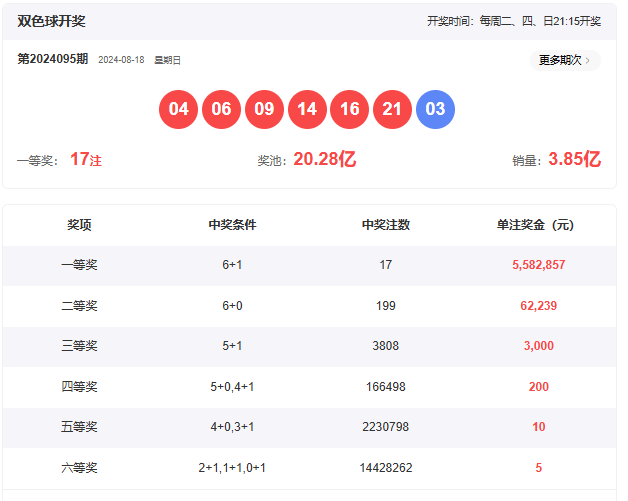Click the 双色球开奖 page title
The height and width of the screenshot is (501, 628).
(51, 21)
